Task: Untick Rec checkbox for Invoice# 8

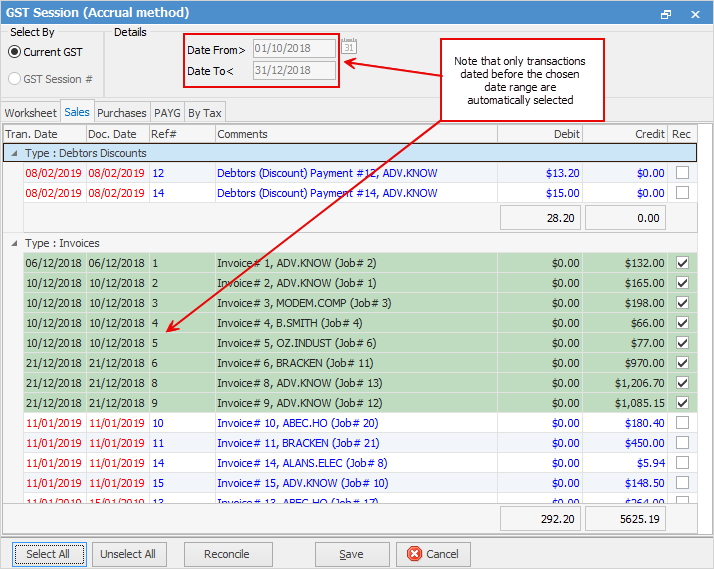Action: click(682, 383)
